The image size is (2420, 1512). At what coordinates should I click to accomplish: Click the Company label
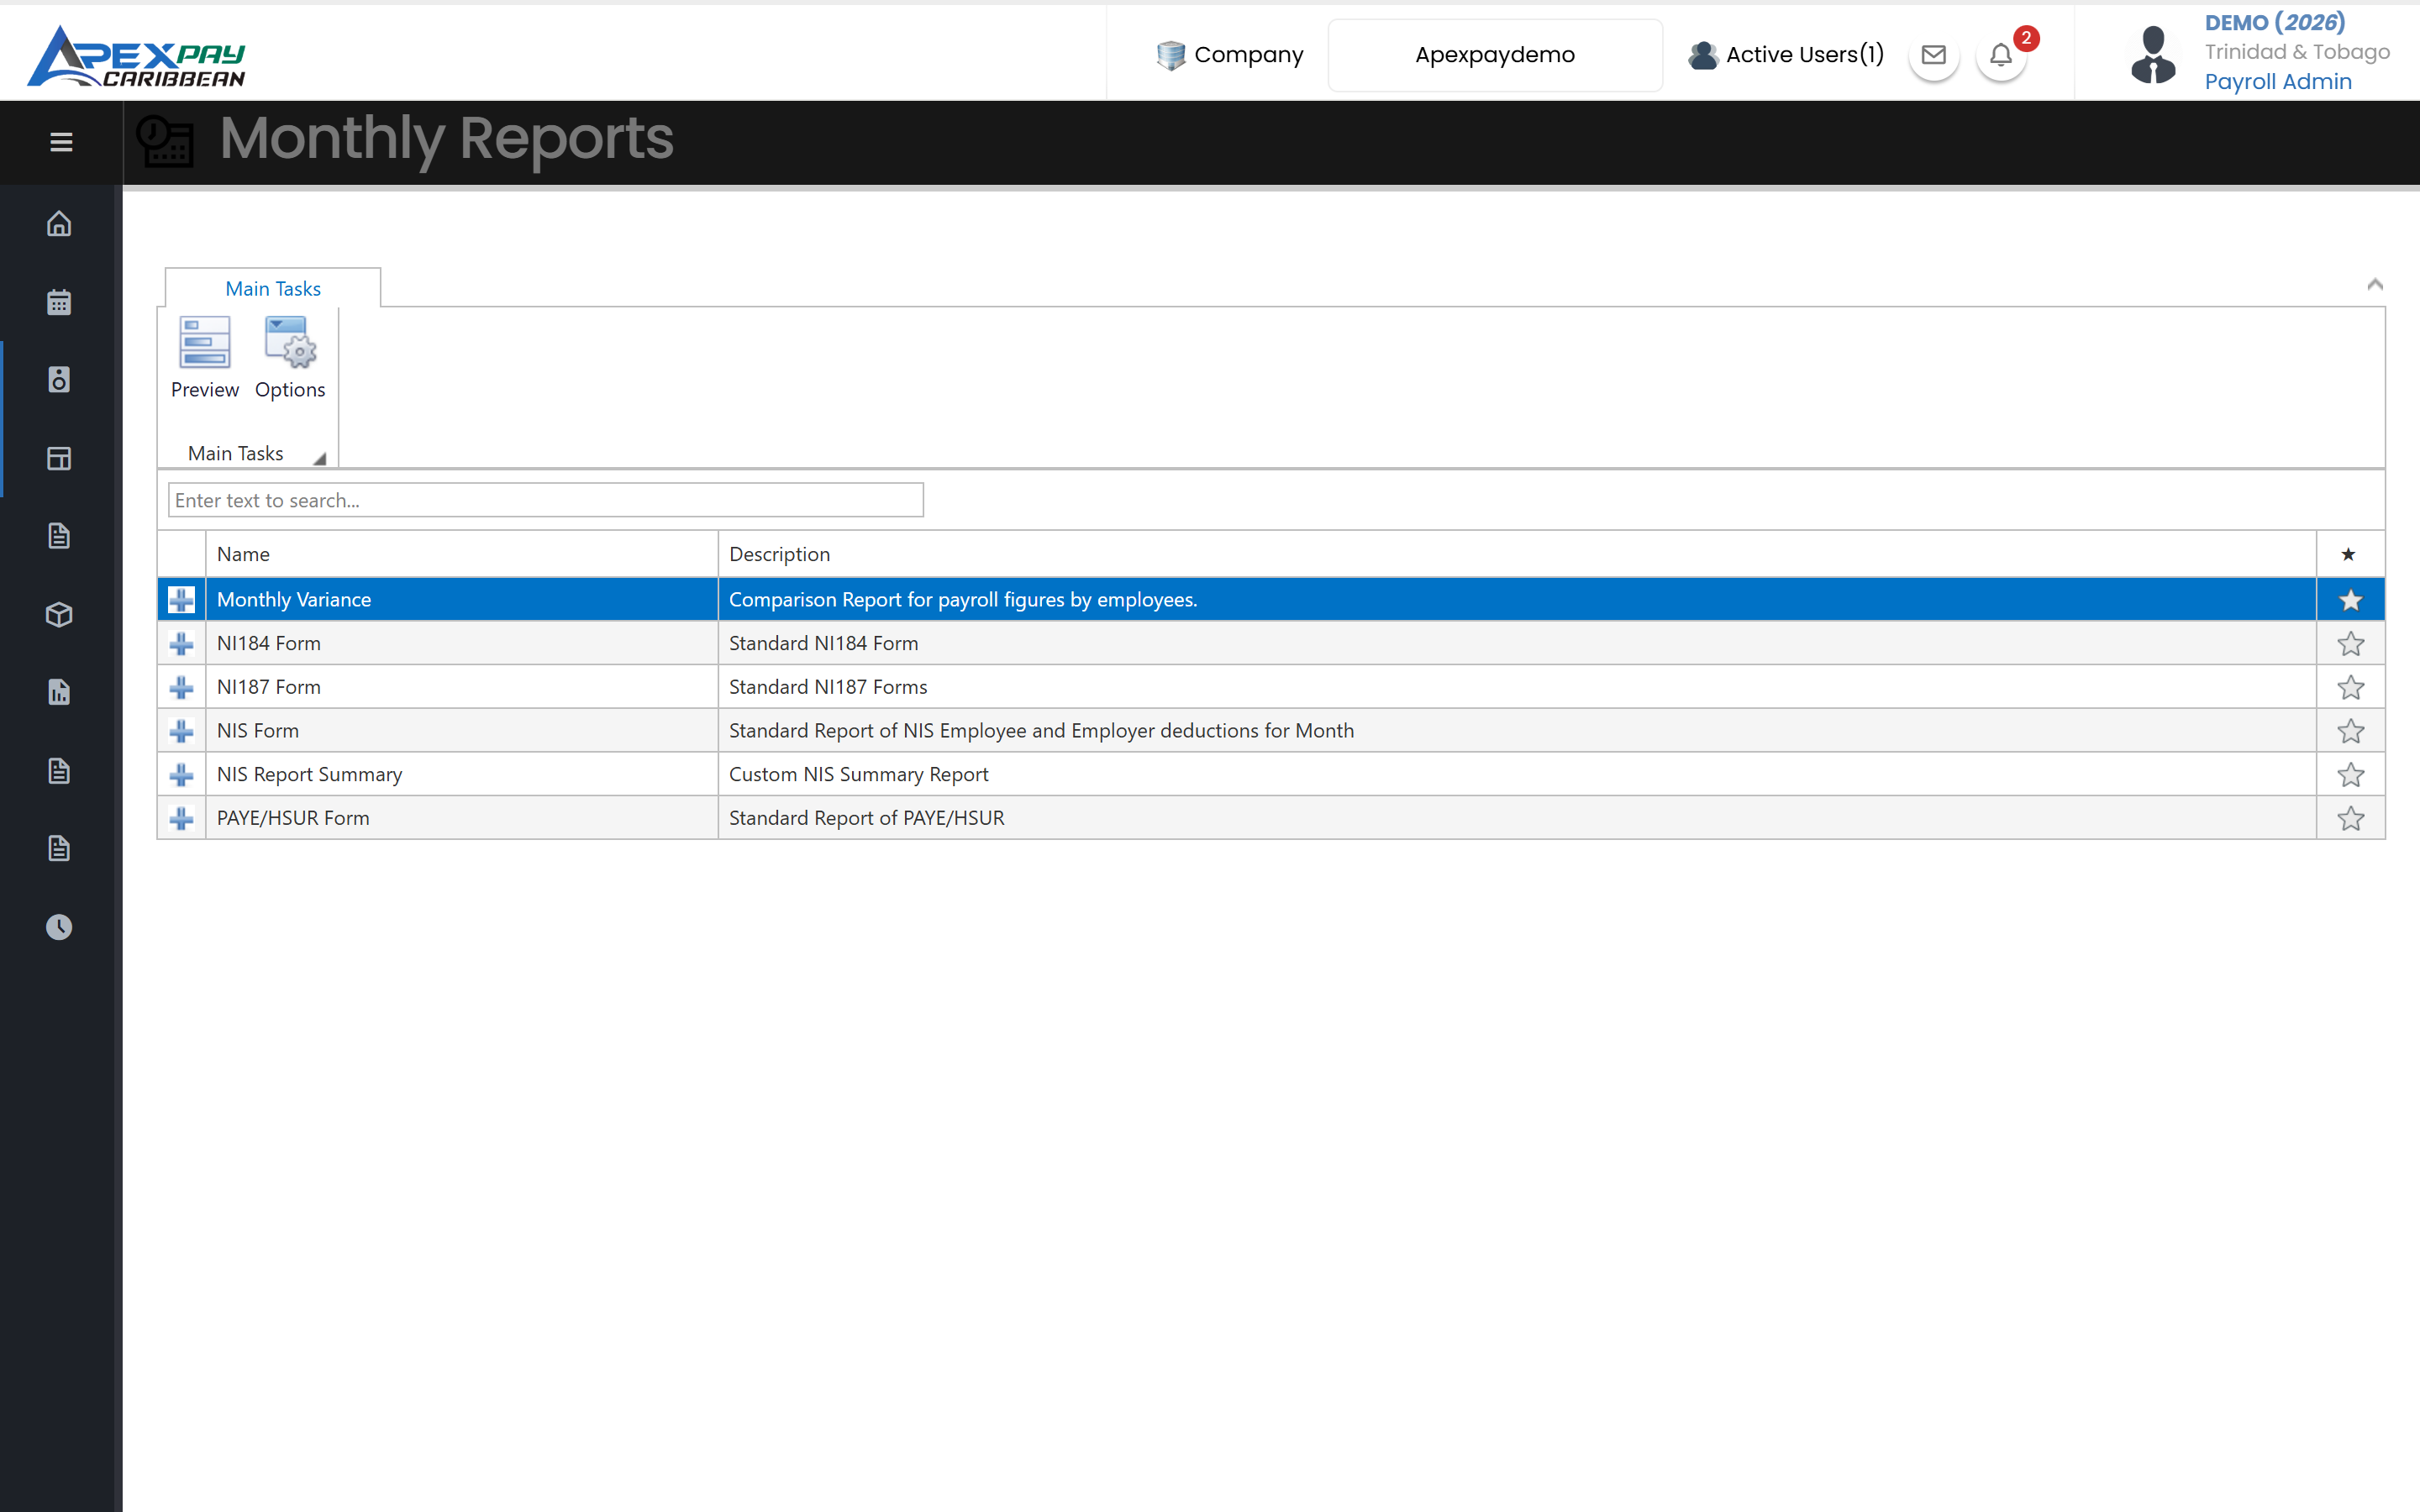pyautogui.click(x=1249, y=55)
